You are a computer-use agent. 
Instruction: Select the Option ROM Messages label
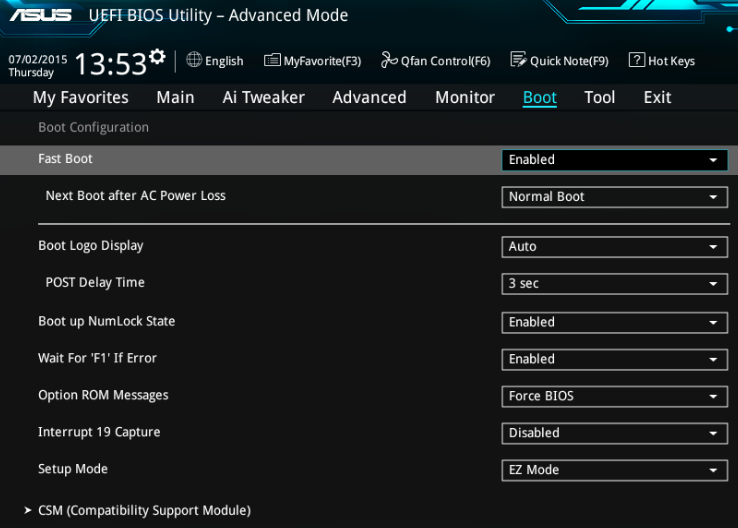(103, 395)
